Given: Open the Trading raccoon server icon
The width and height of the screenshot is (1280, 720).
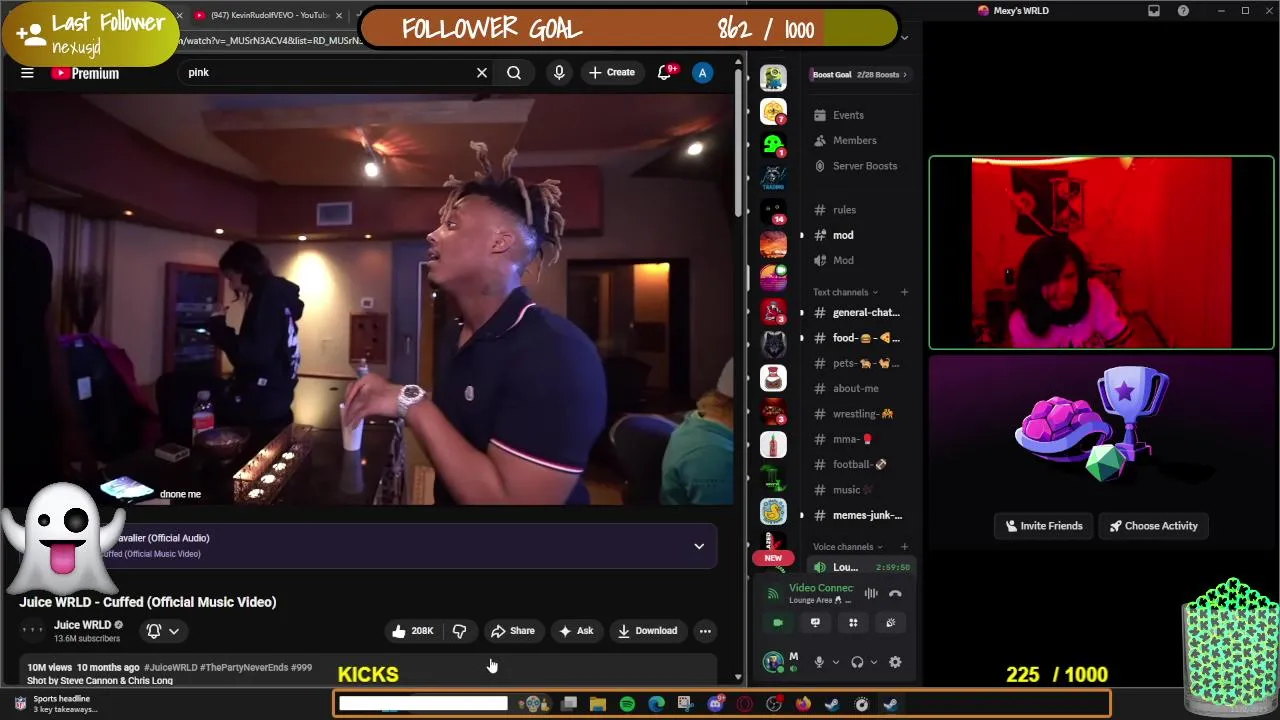Looking at the screenshot, I should 773,178.
